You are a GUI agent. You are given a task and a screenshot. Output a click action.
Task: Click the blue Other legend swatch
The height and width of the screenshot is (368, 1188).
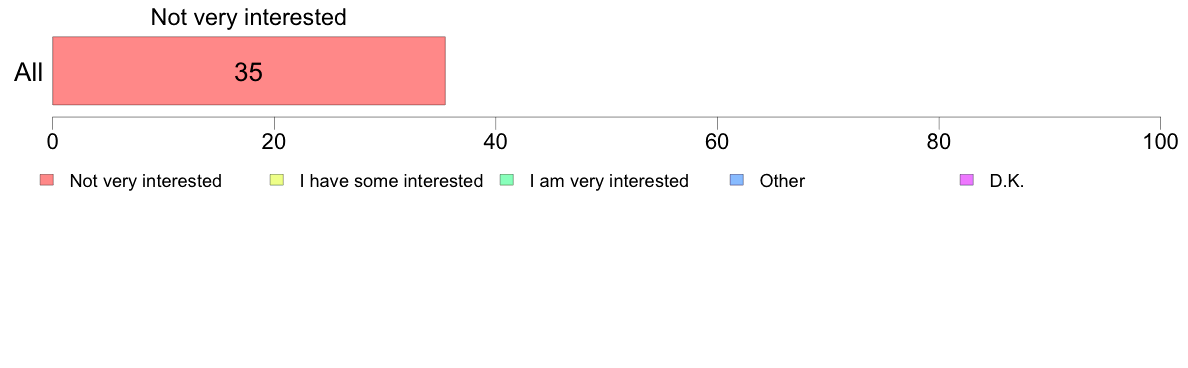point(737,180)
